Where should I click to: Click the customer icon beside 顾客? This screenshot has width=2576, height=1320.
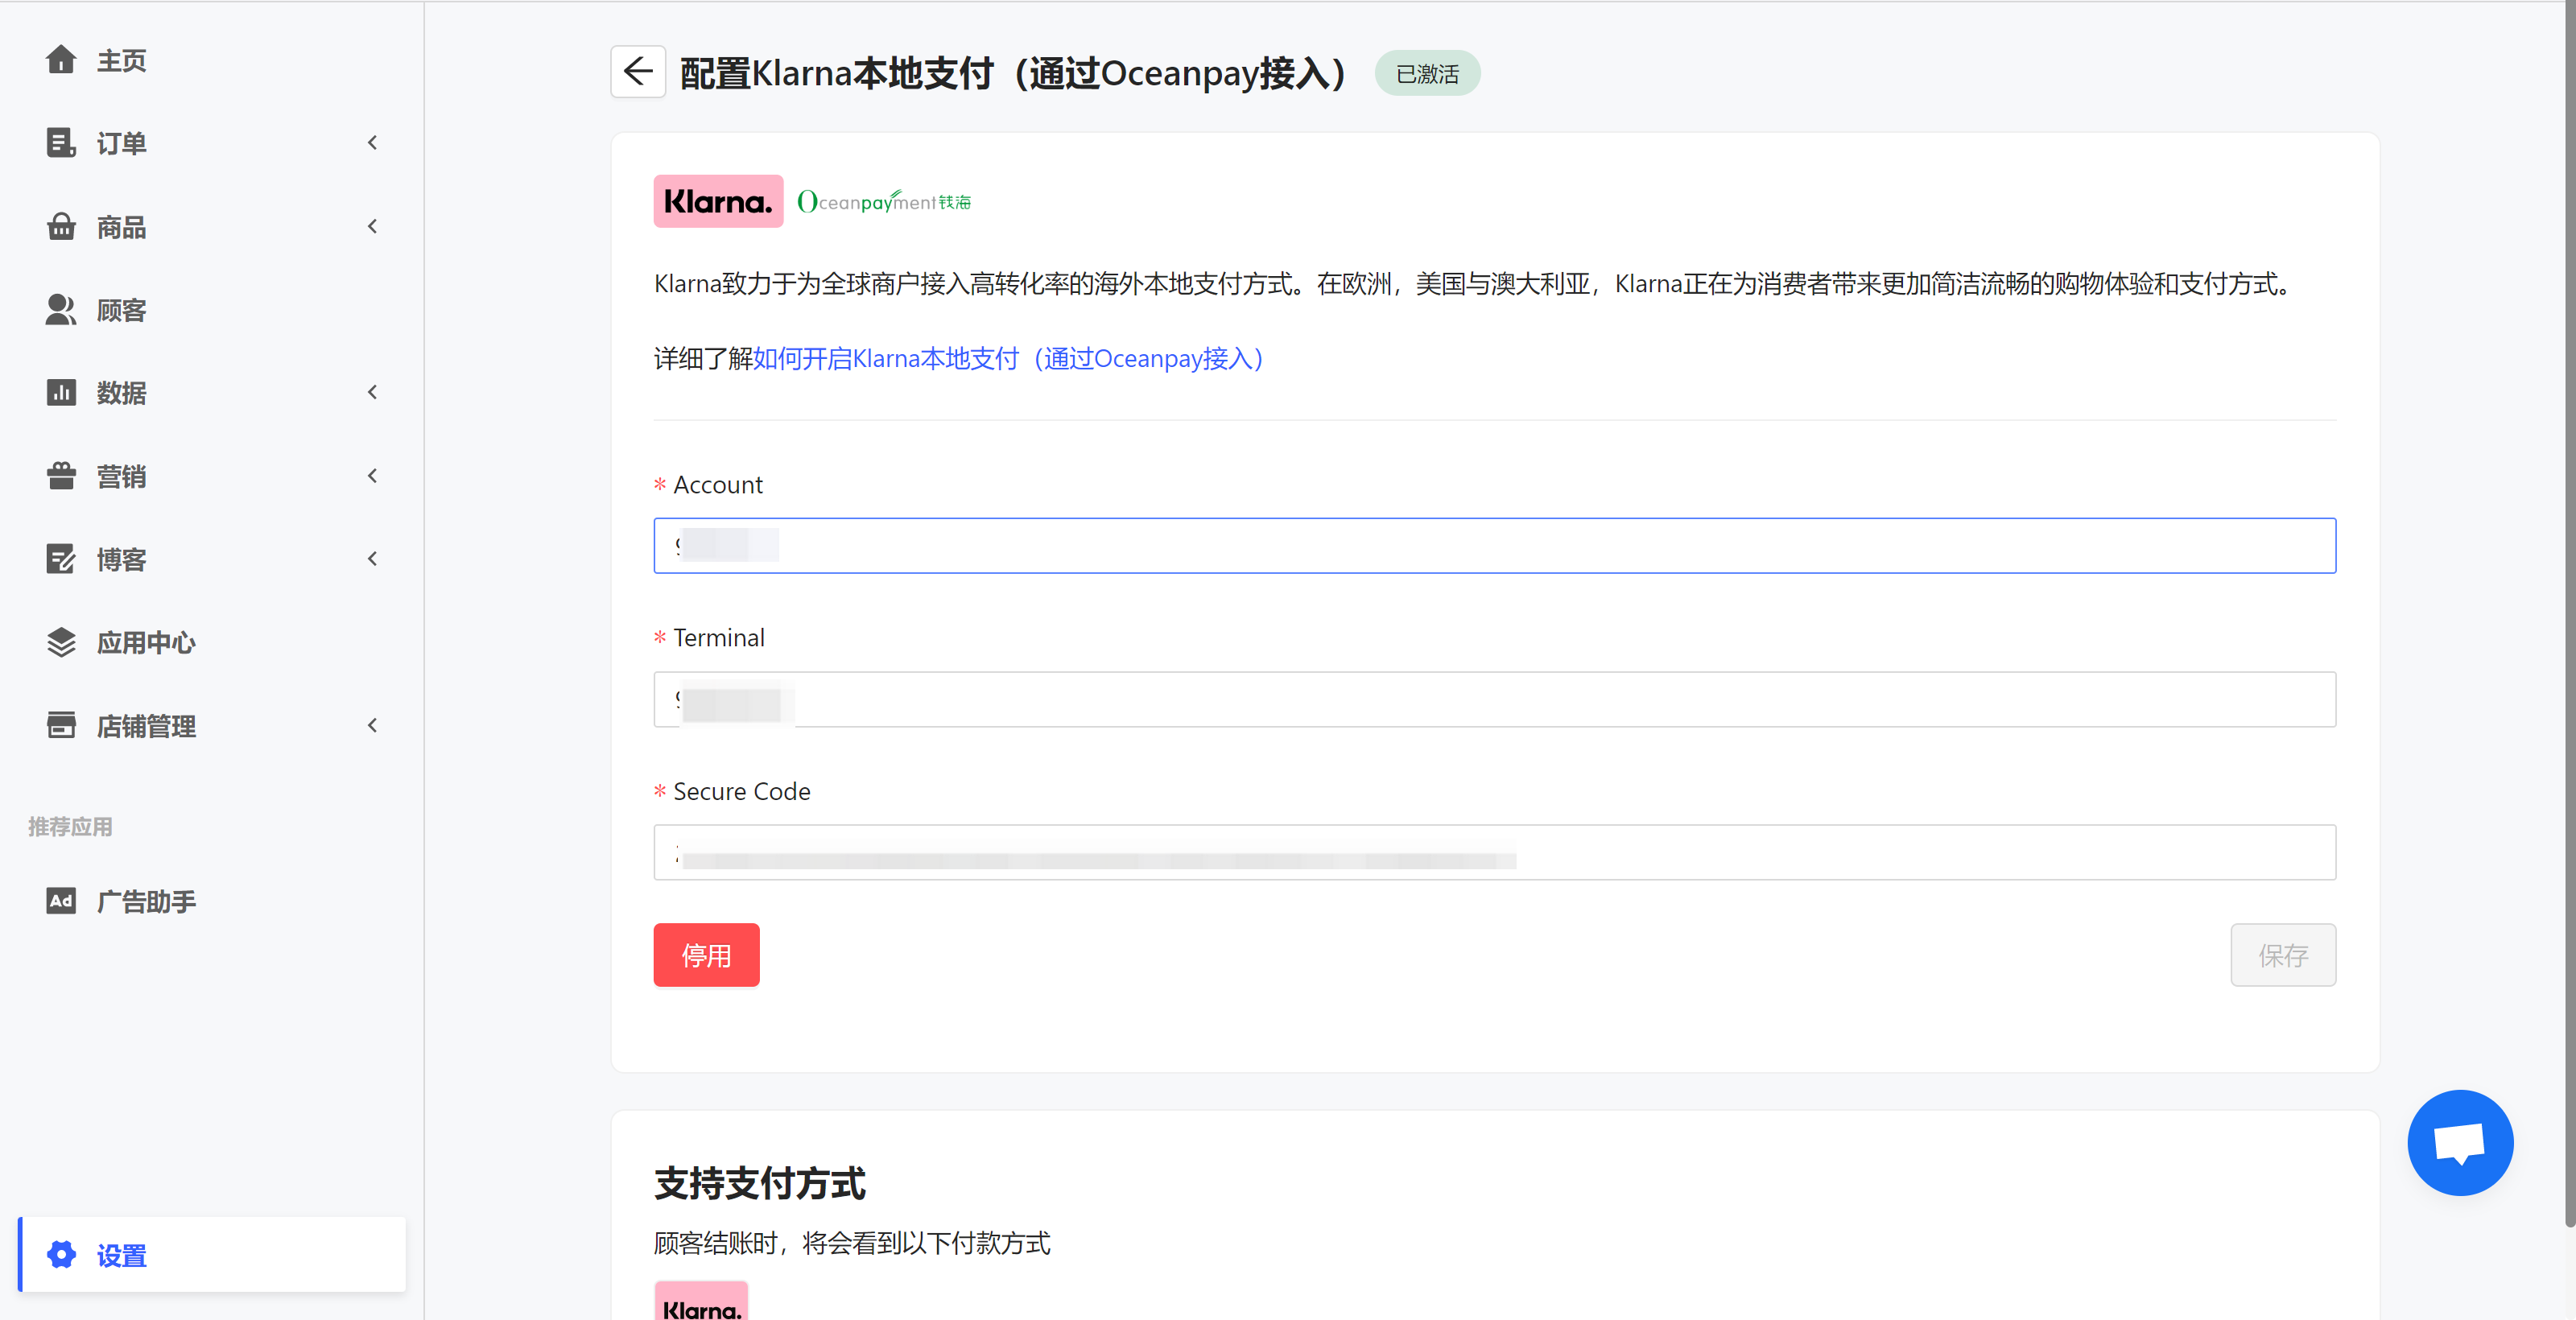coord(61,310)
